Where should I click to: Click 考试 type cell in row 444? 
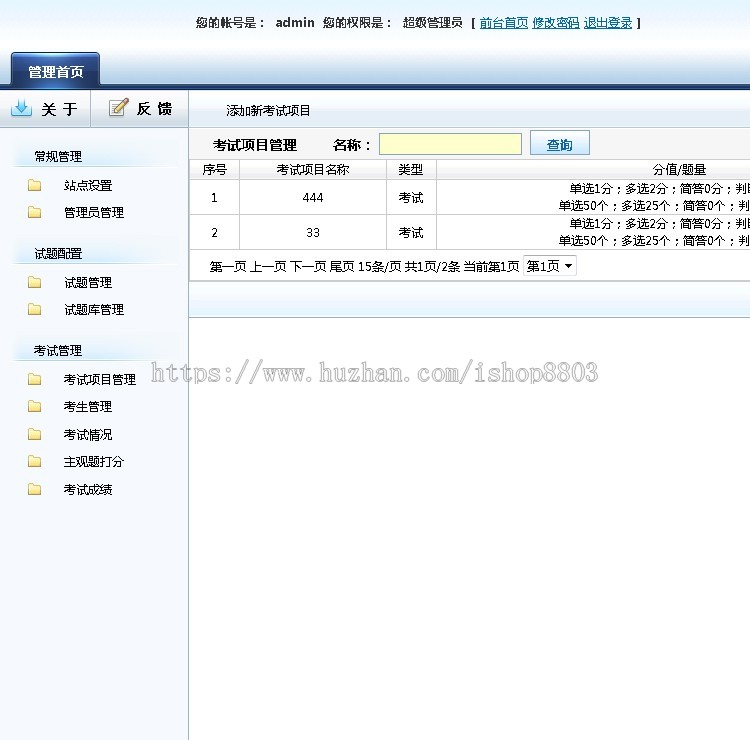coord(411,198)
